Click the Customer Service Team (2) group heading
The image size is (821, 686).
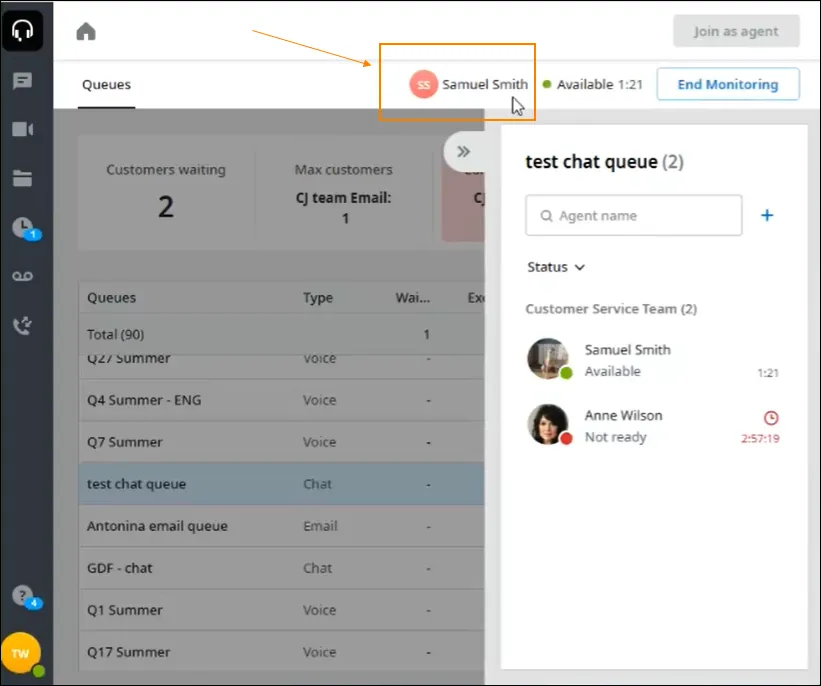[x=611, y=309]
